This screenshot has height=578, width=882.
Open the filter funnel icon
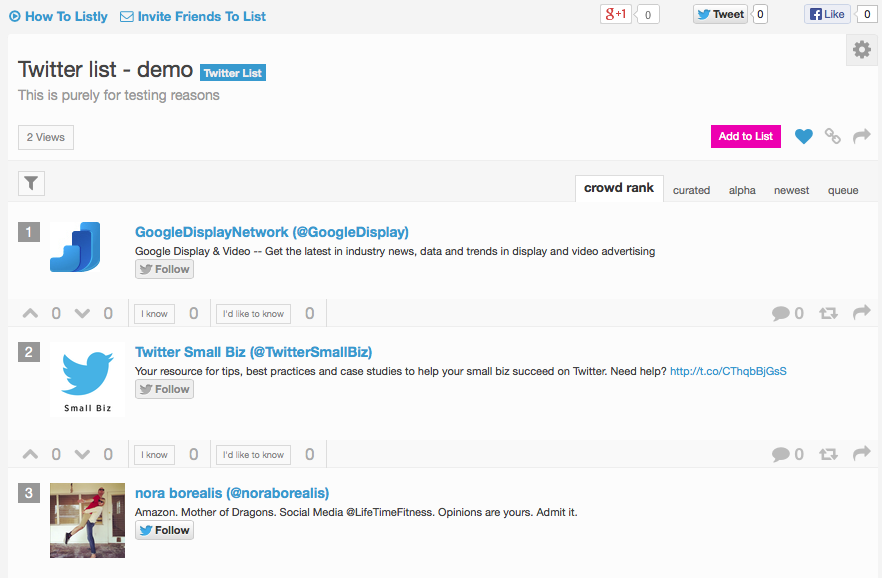[32, 183]
